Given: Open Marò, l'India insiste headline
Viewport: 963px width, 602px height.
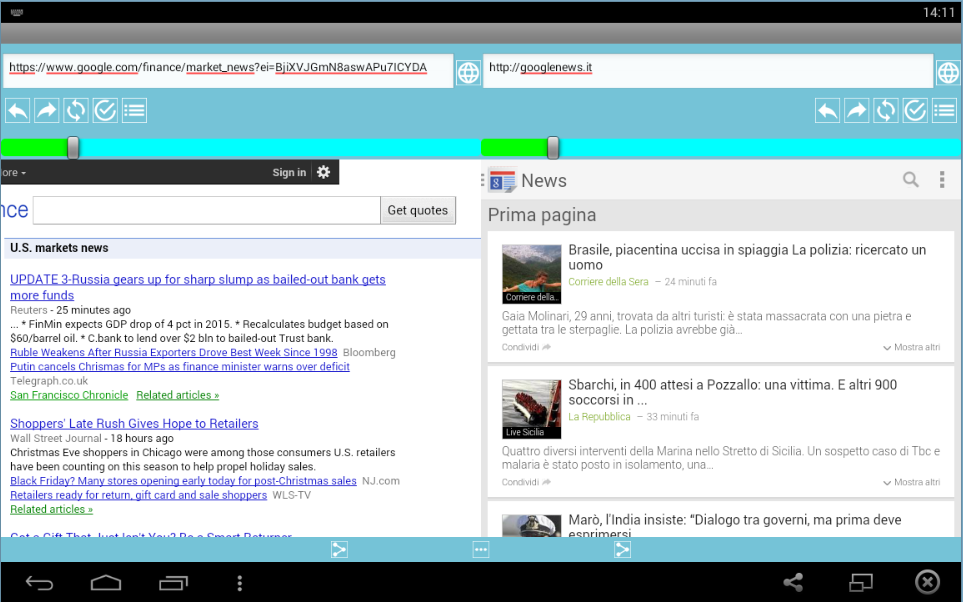Looking at the screenshot, I should click(x=735, y=526).
